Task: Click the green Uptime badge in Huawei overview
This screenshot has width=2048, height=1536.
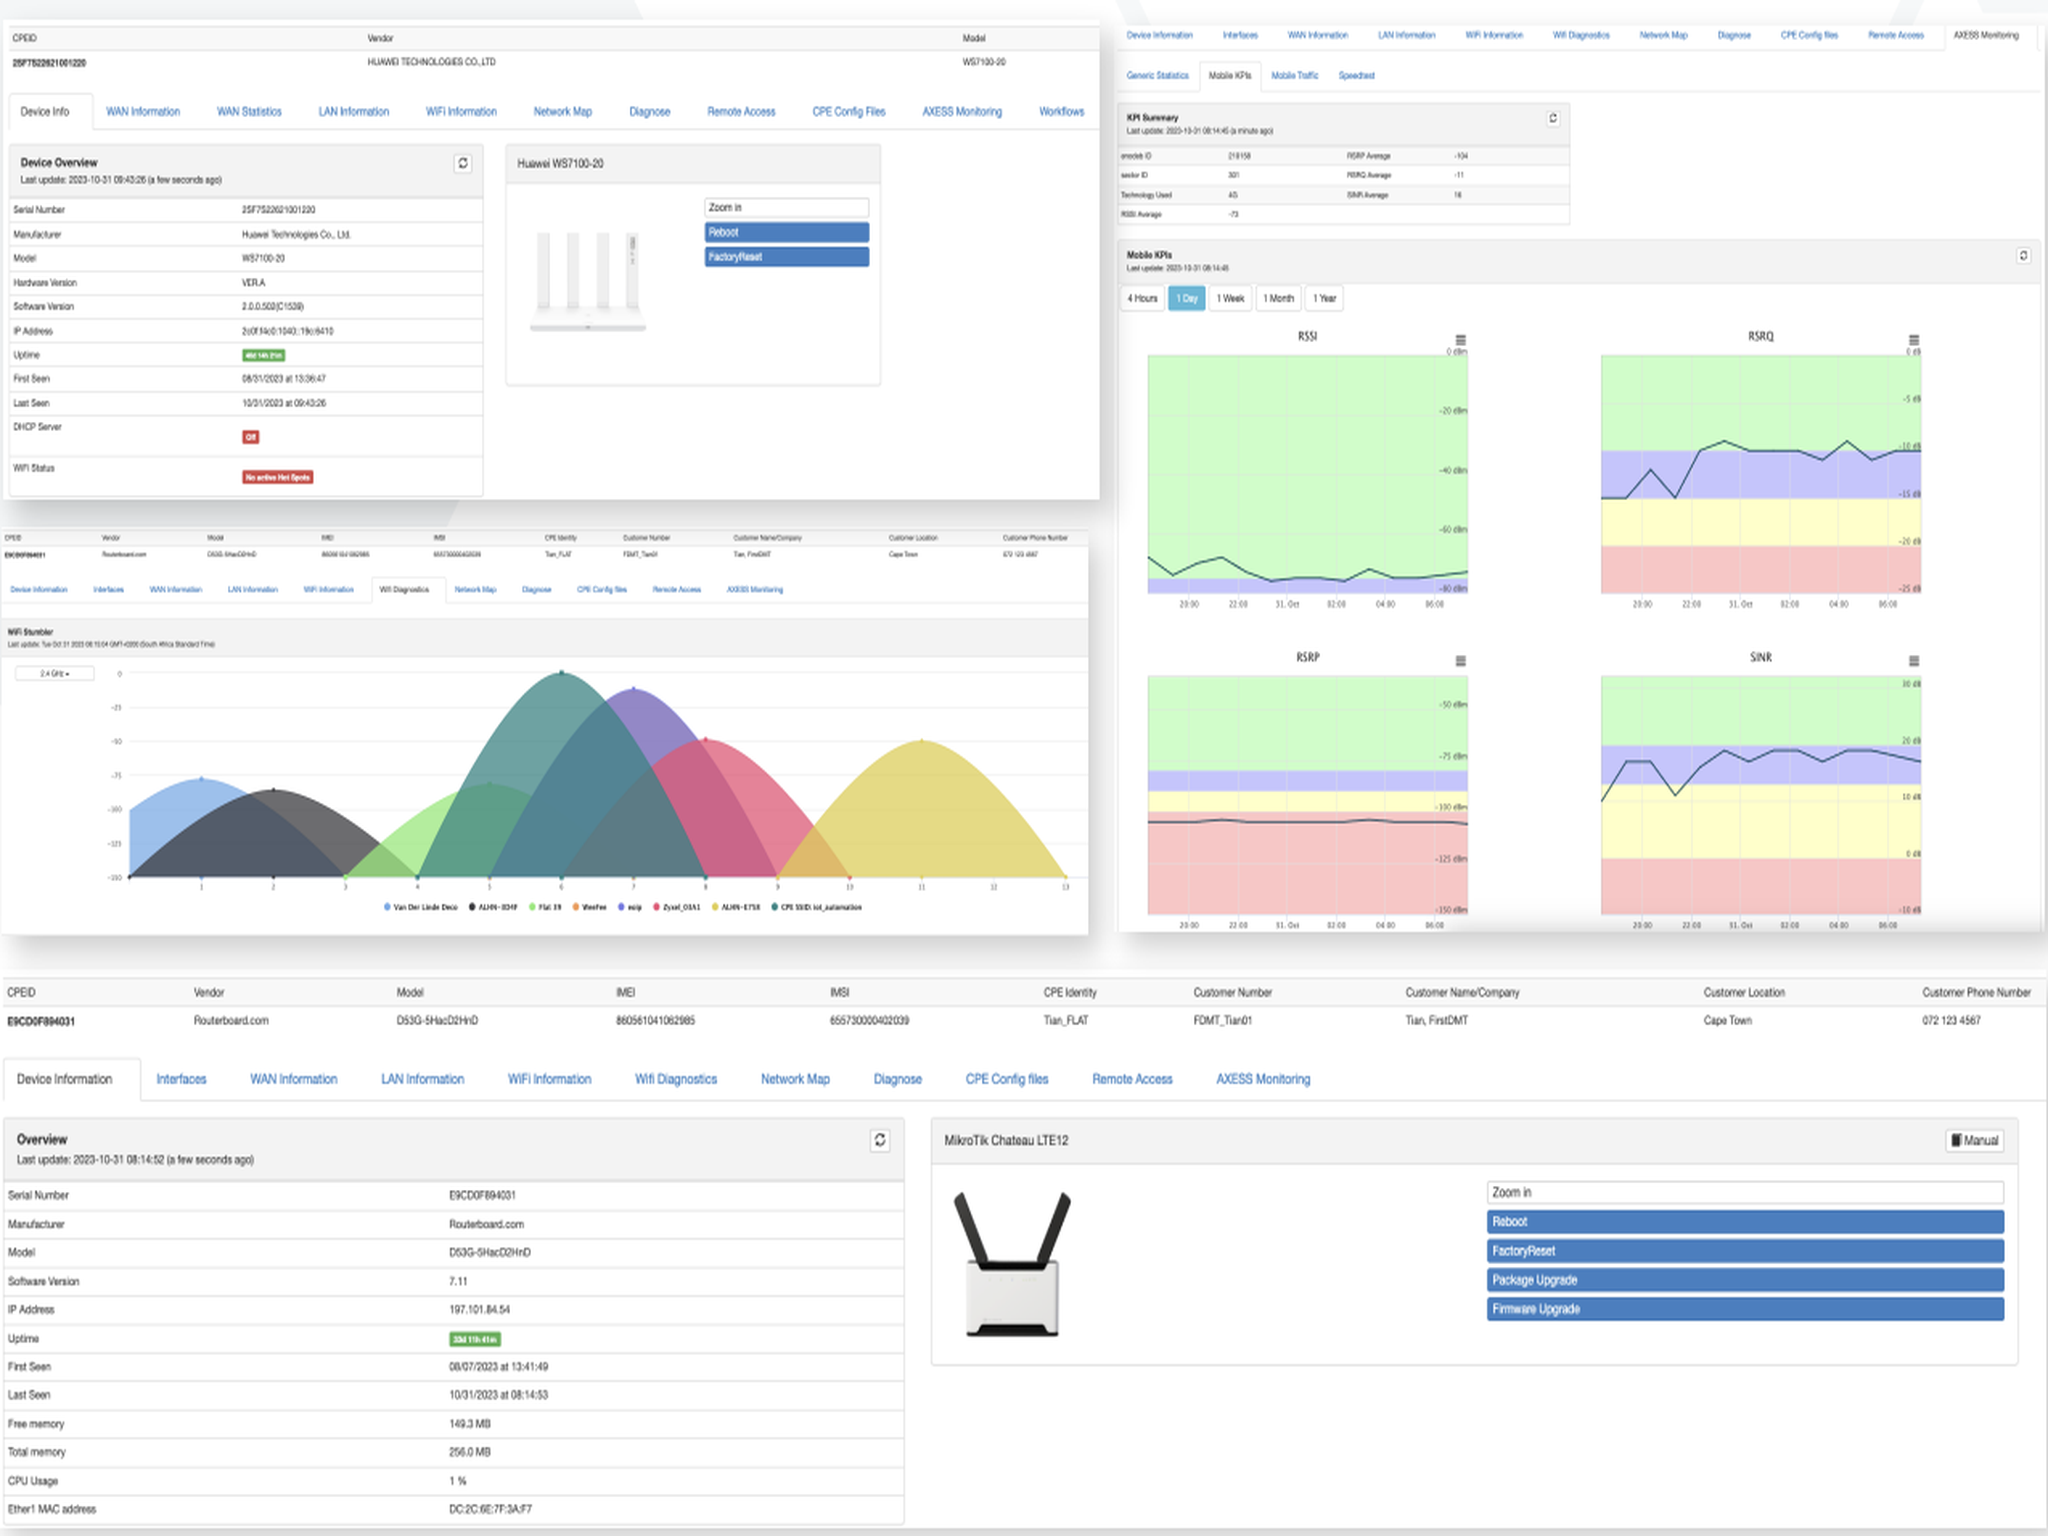Action: pyautogui.click(x=263, y=355)
